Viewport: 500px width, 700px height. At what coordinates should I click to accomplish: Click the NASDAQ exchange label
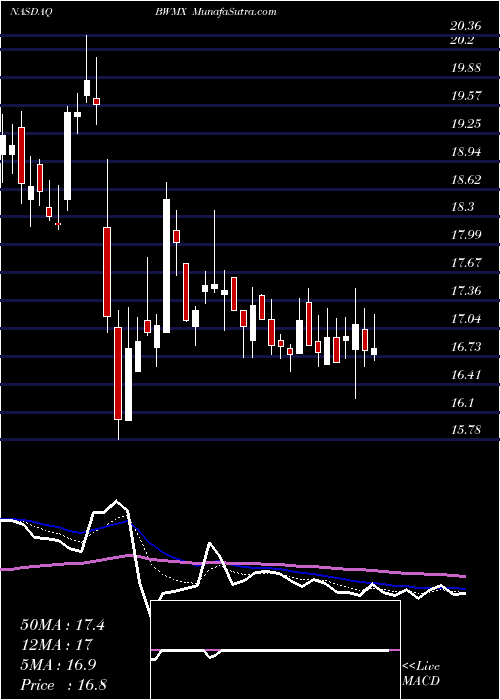[x=29, y=12]
